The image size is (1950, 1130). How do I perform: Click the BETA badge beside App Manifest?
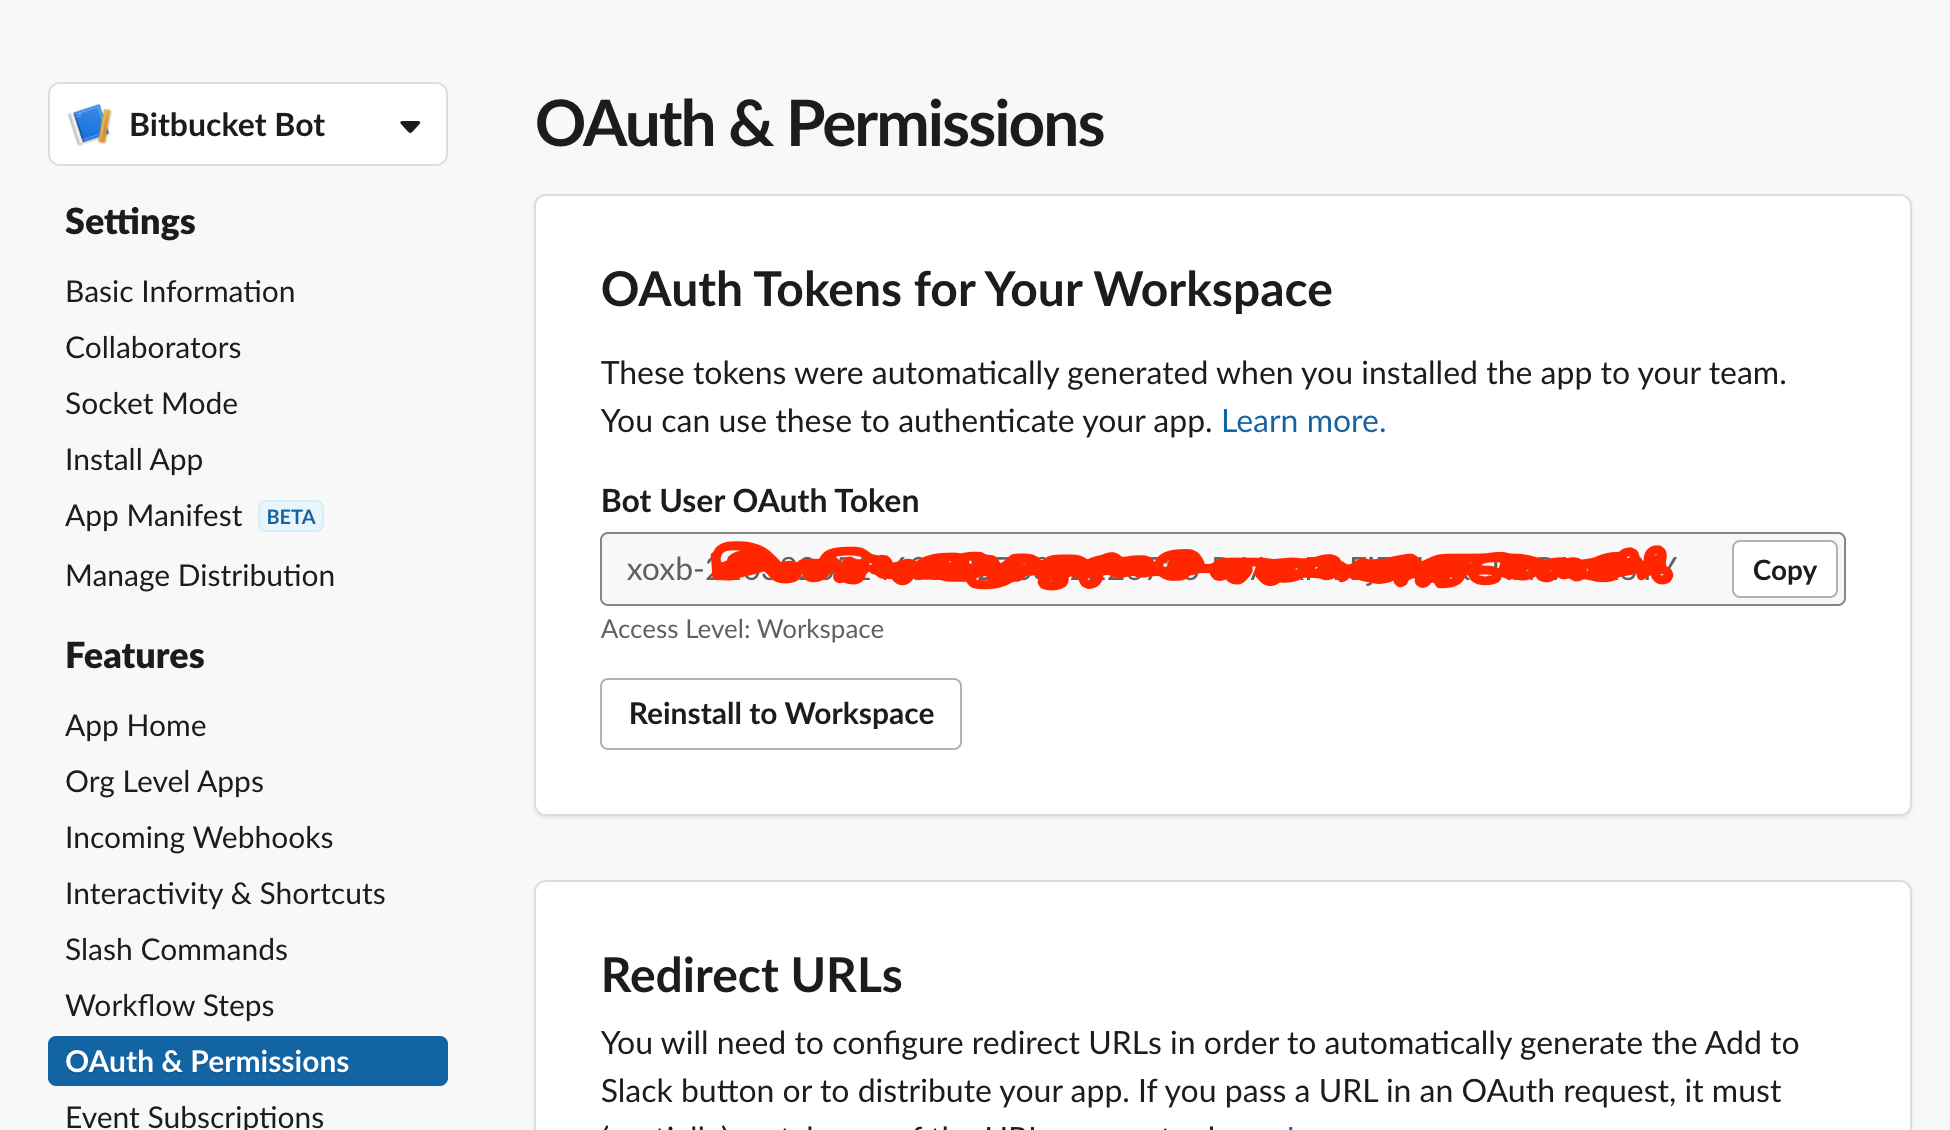291,517
